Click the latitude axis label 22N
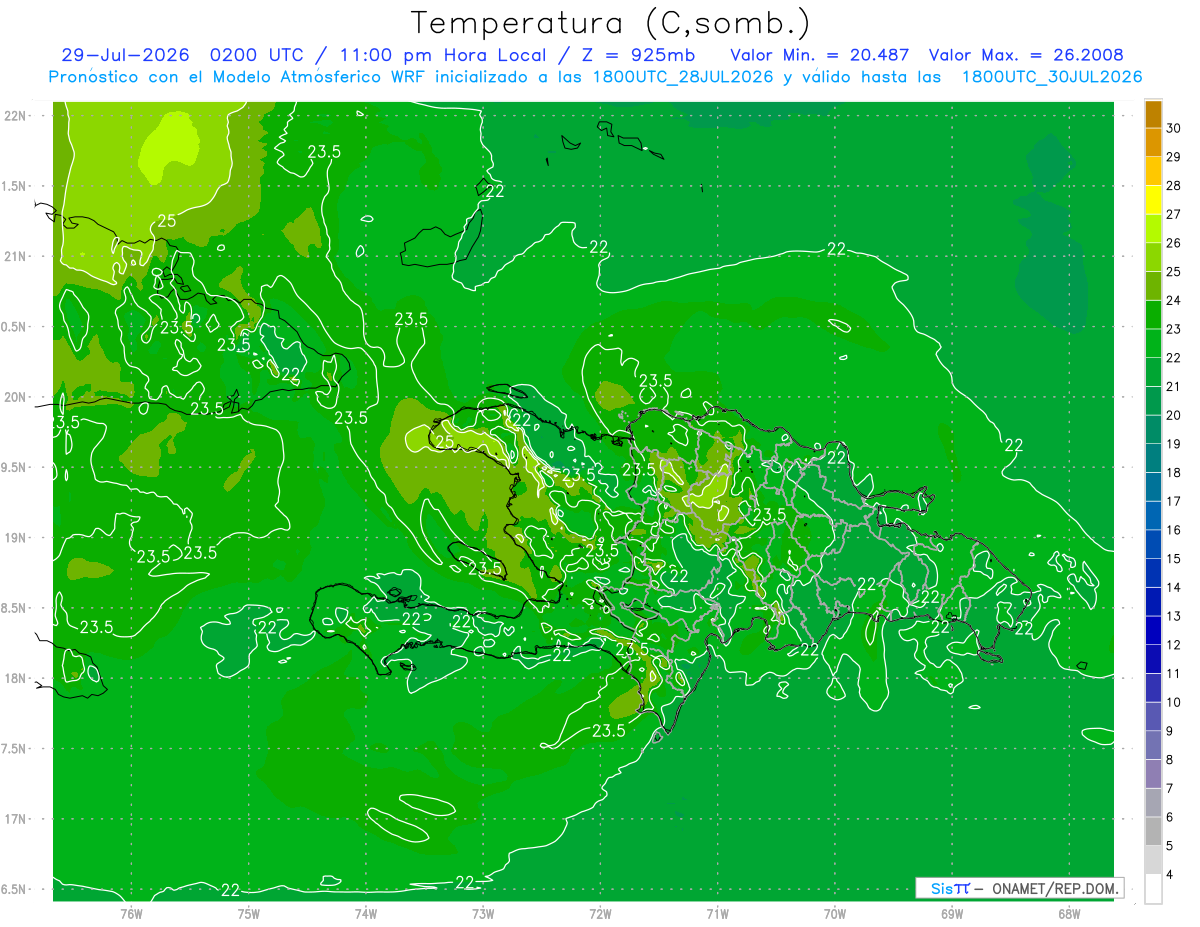 pyautogui.click(x=16, y=116)
